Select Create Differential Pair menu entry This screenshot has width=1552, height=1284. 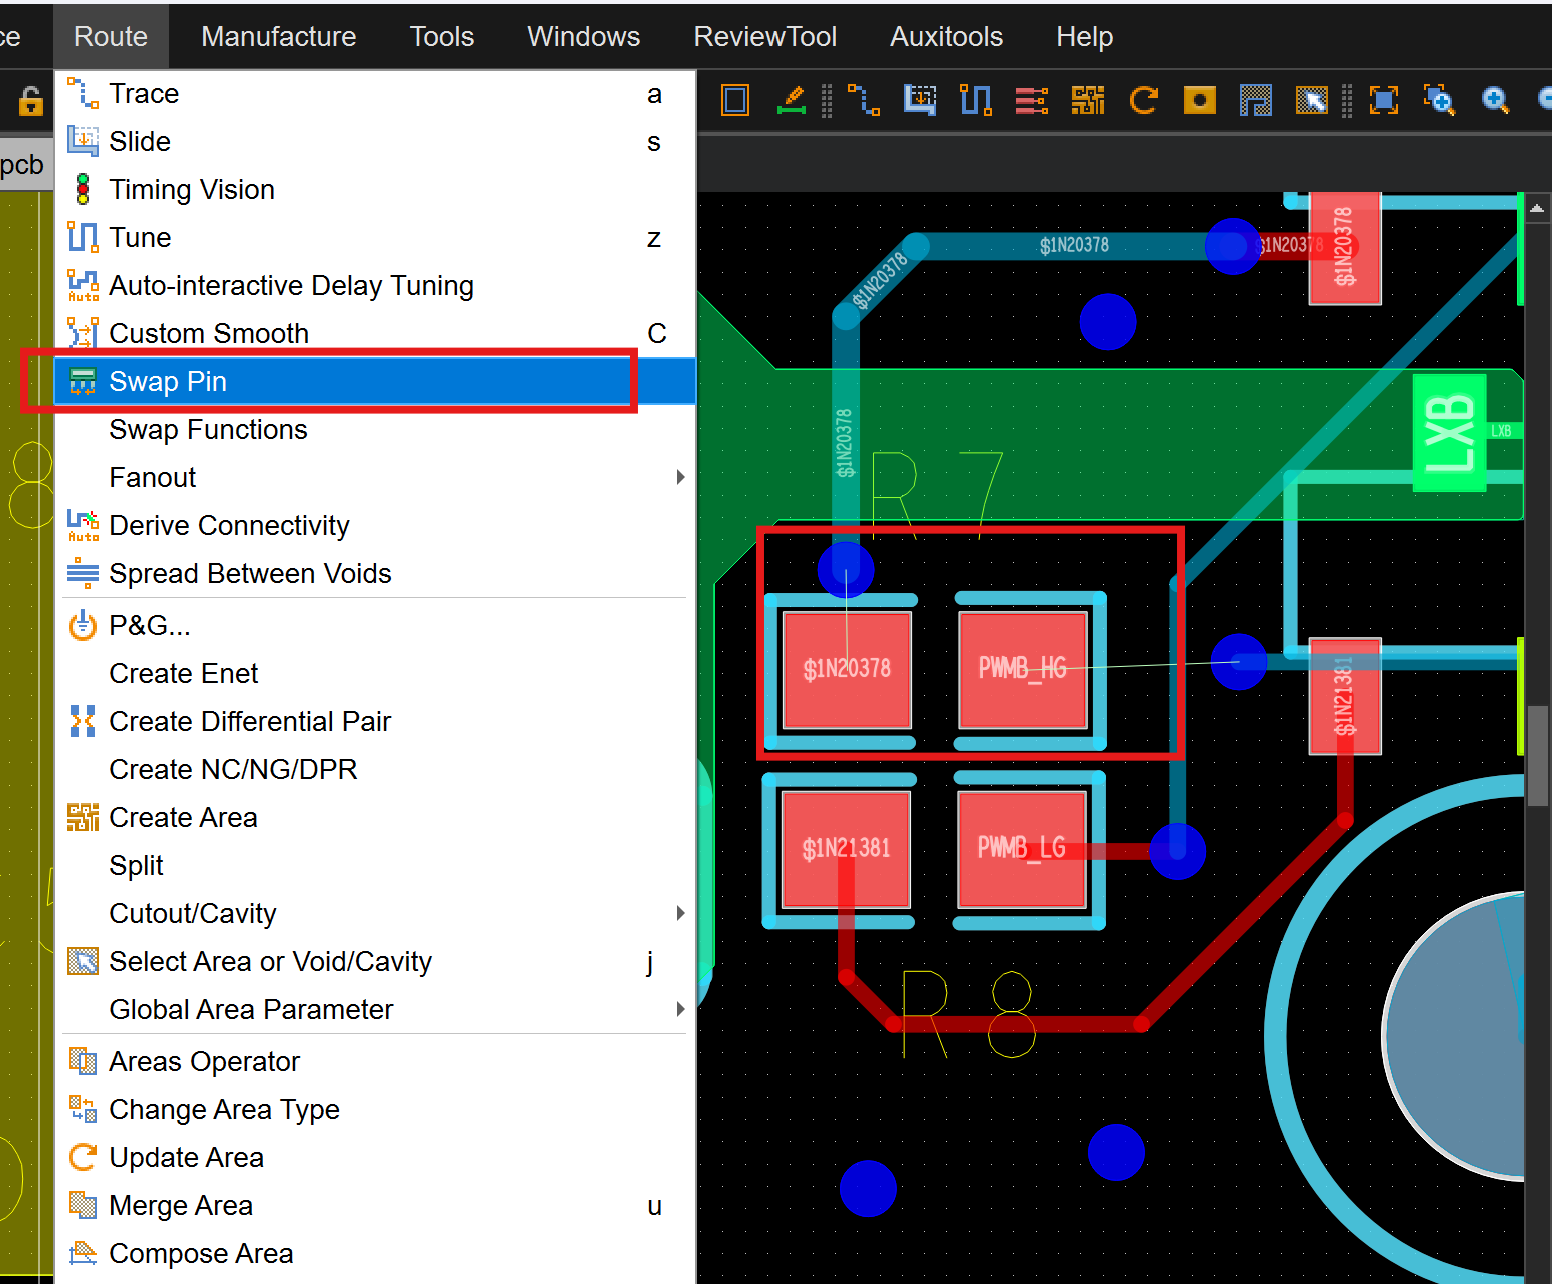click(x=250, y=722)
